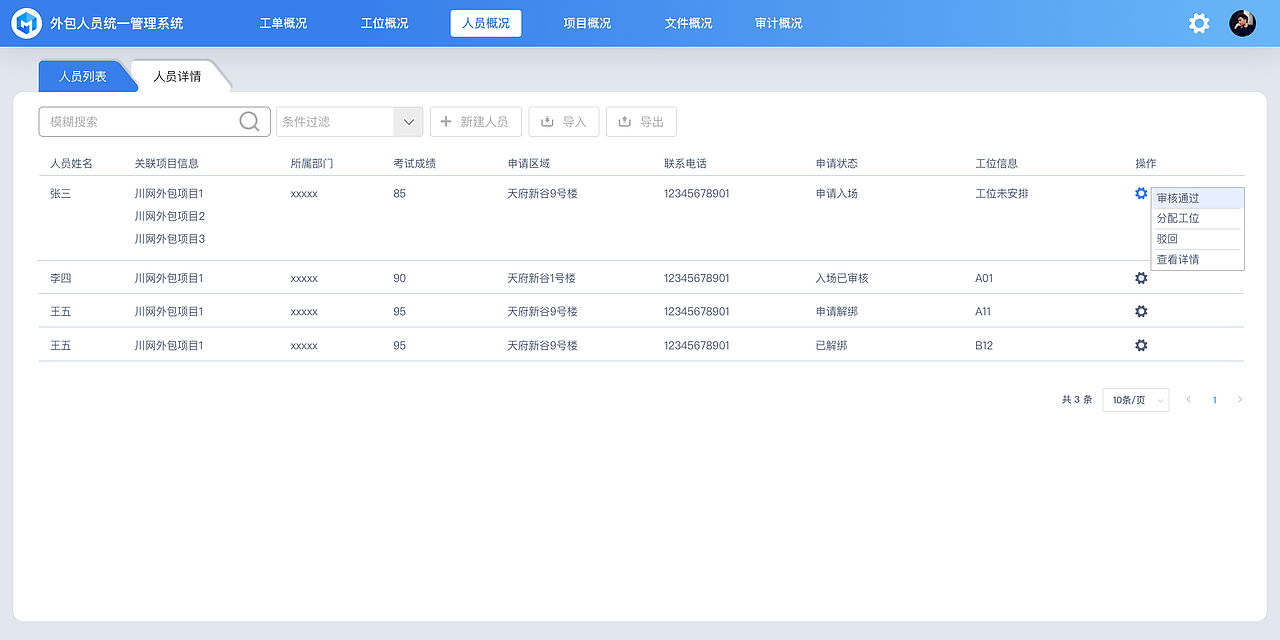The image size is (1280, 640).
Task: Click the 新建人员 button
Action: pos(475,121)
